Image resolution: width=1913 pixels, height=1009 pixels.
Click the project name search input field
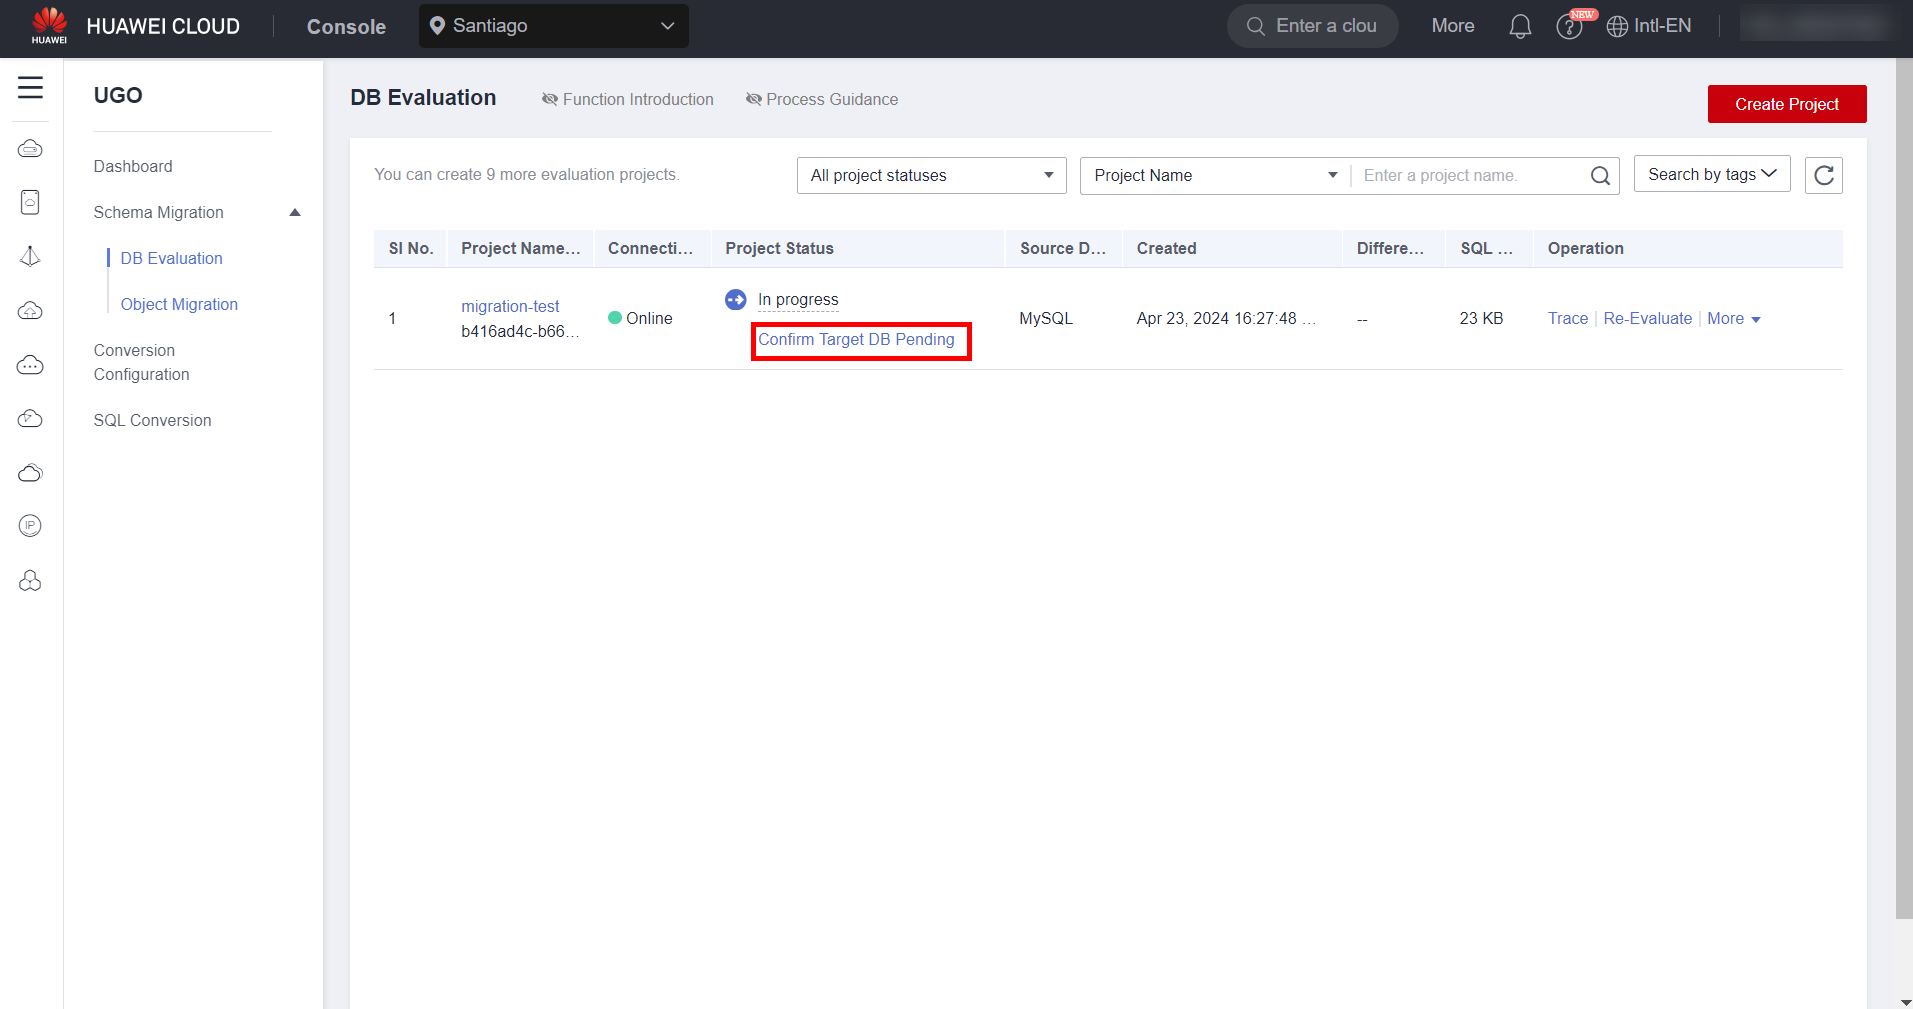click(x=1465, y=175)
